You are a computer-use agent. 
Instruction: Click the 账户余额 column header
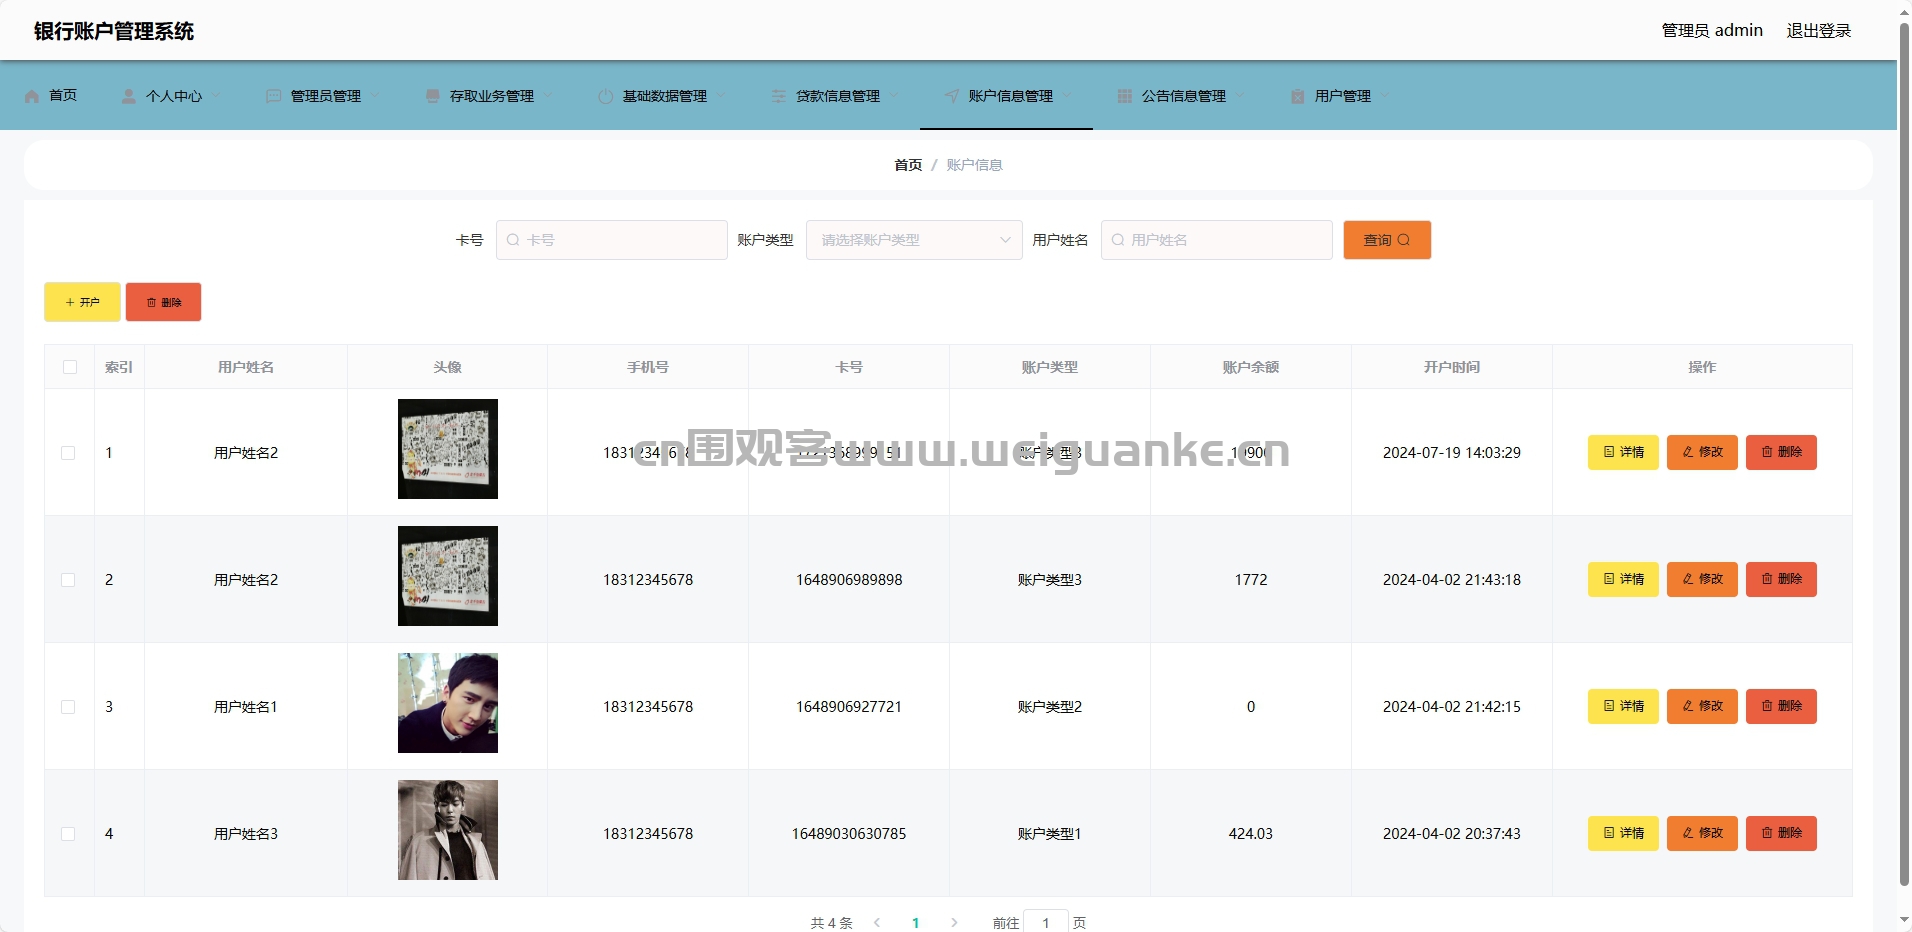click(x=1251, y=367)
